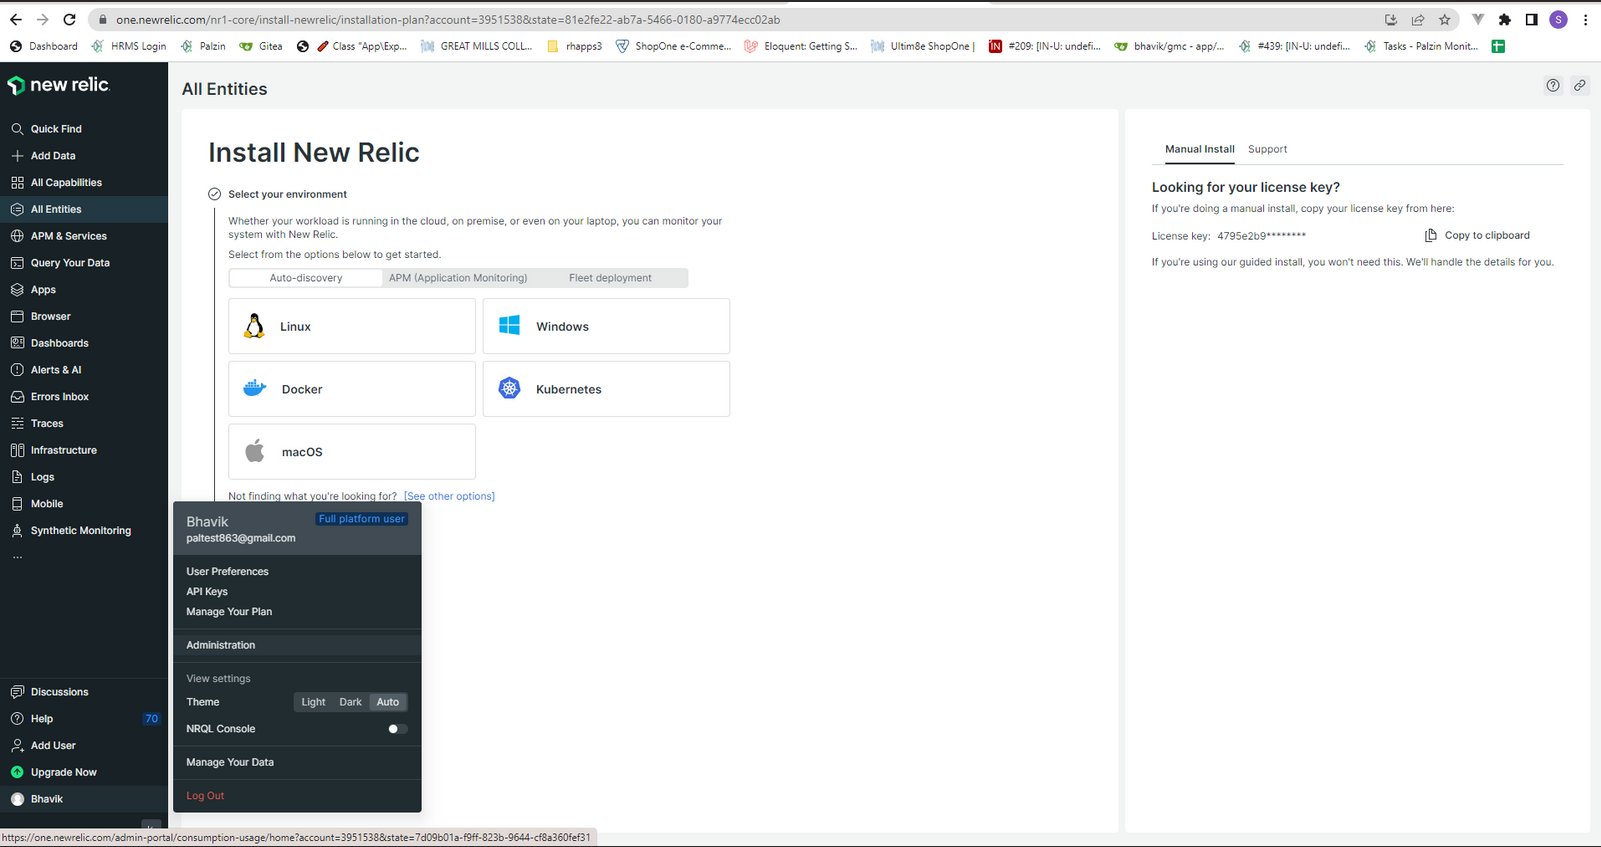
Task: Choose the Docker install option
Action: point(352,389)
